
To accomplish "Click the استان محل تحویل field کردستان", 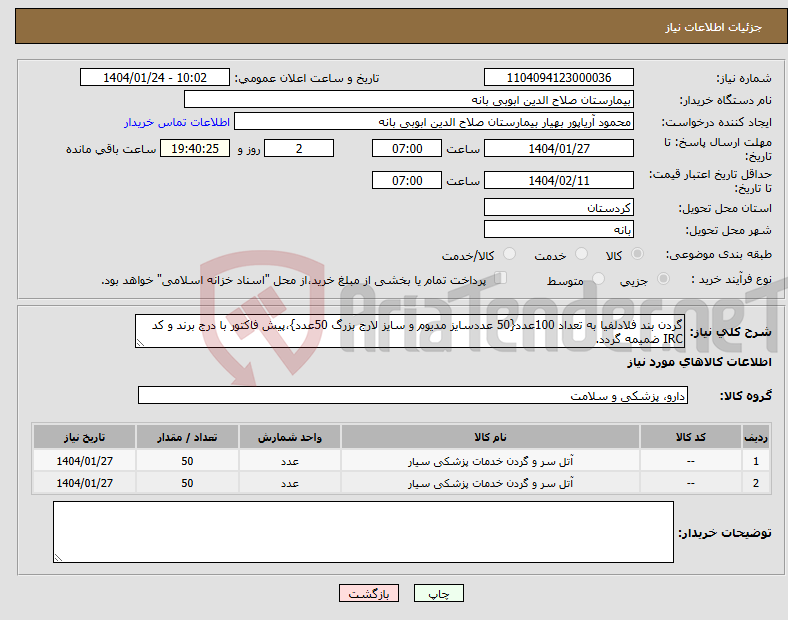I will (x=559, y=207).
